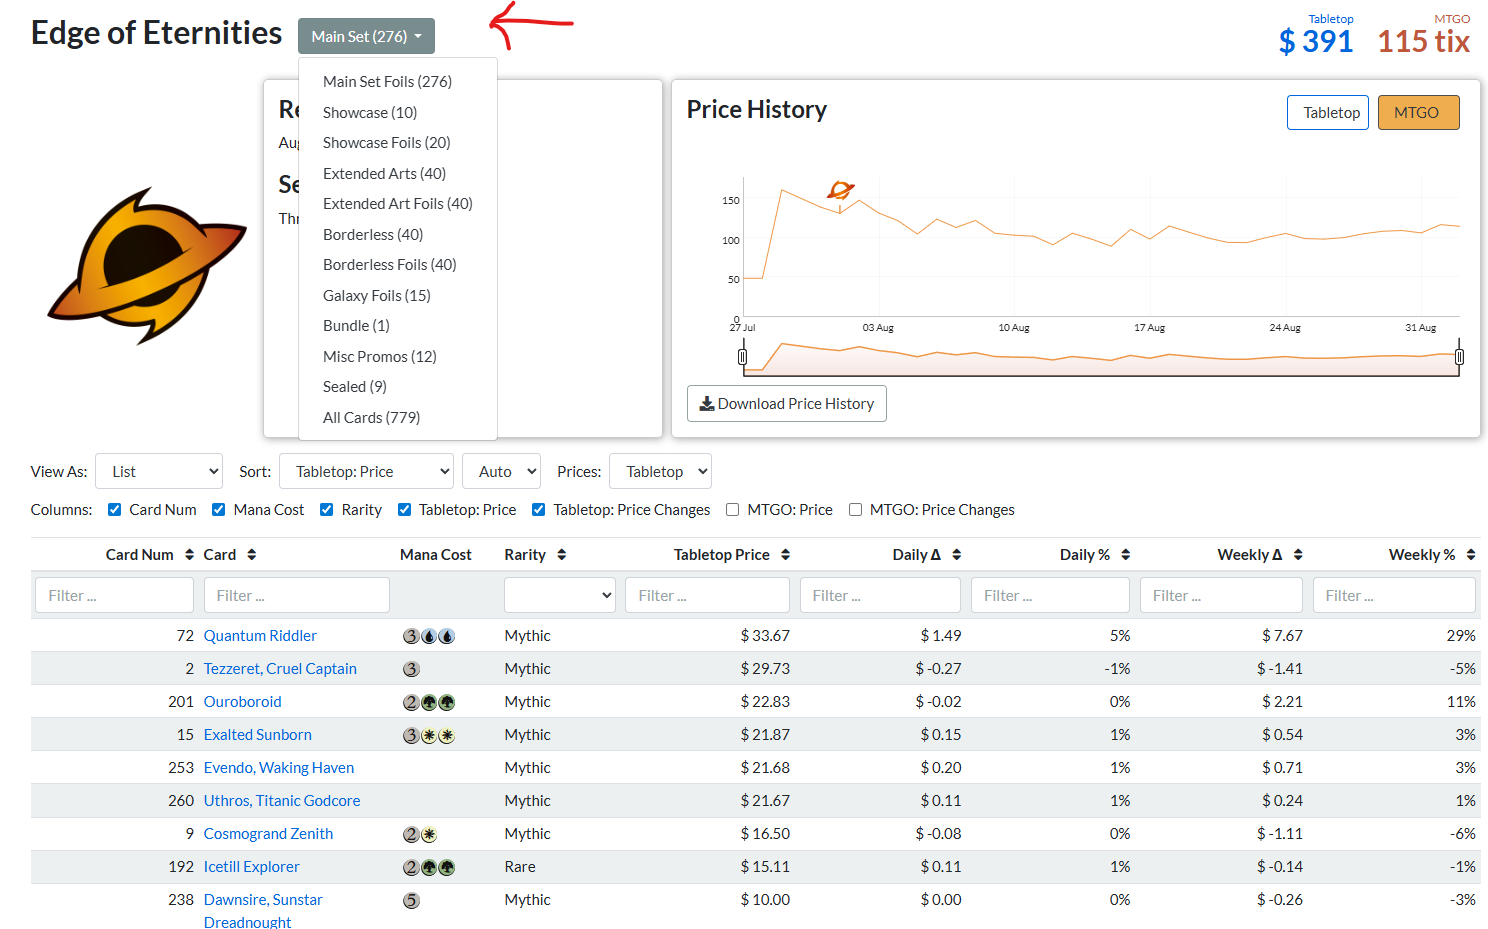
Task: Sort by Tabletop Price column arrows
Action: (x=786, y=555)
